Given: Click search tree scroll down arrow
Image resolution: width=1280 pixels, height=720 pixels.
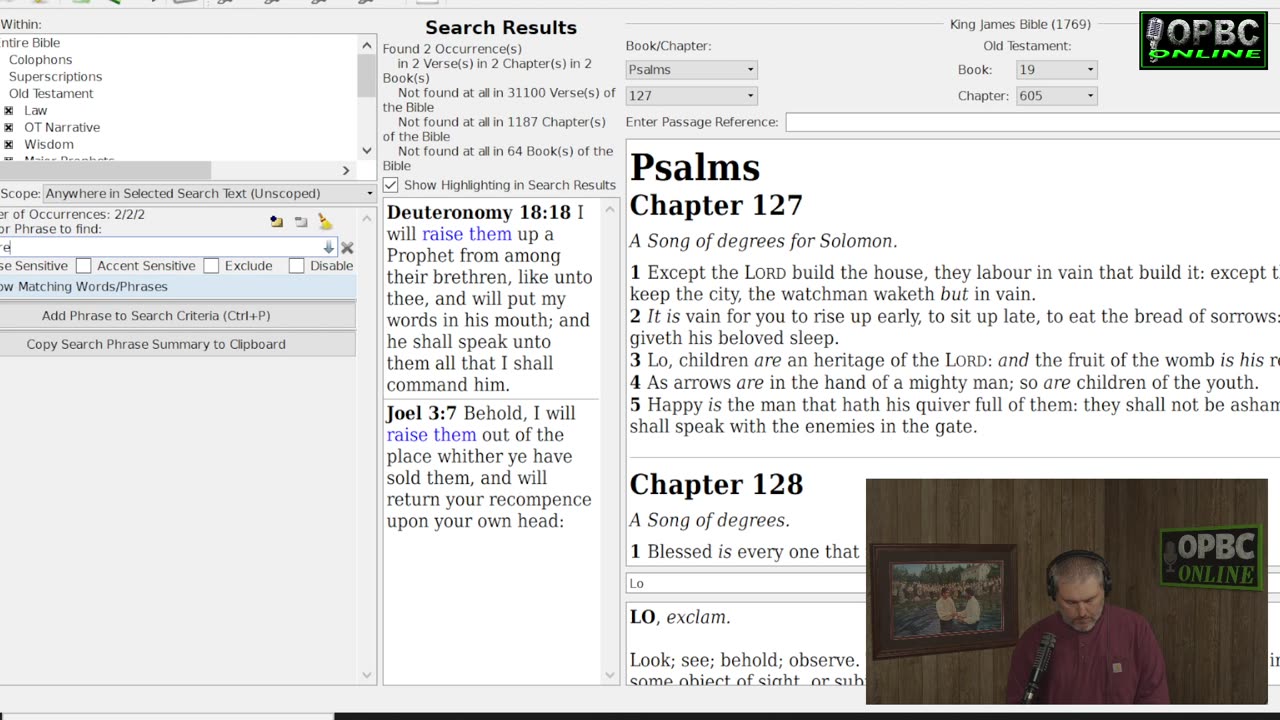Looking at the screenshot, I should click(x=367, y=151).
